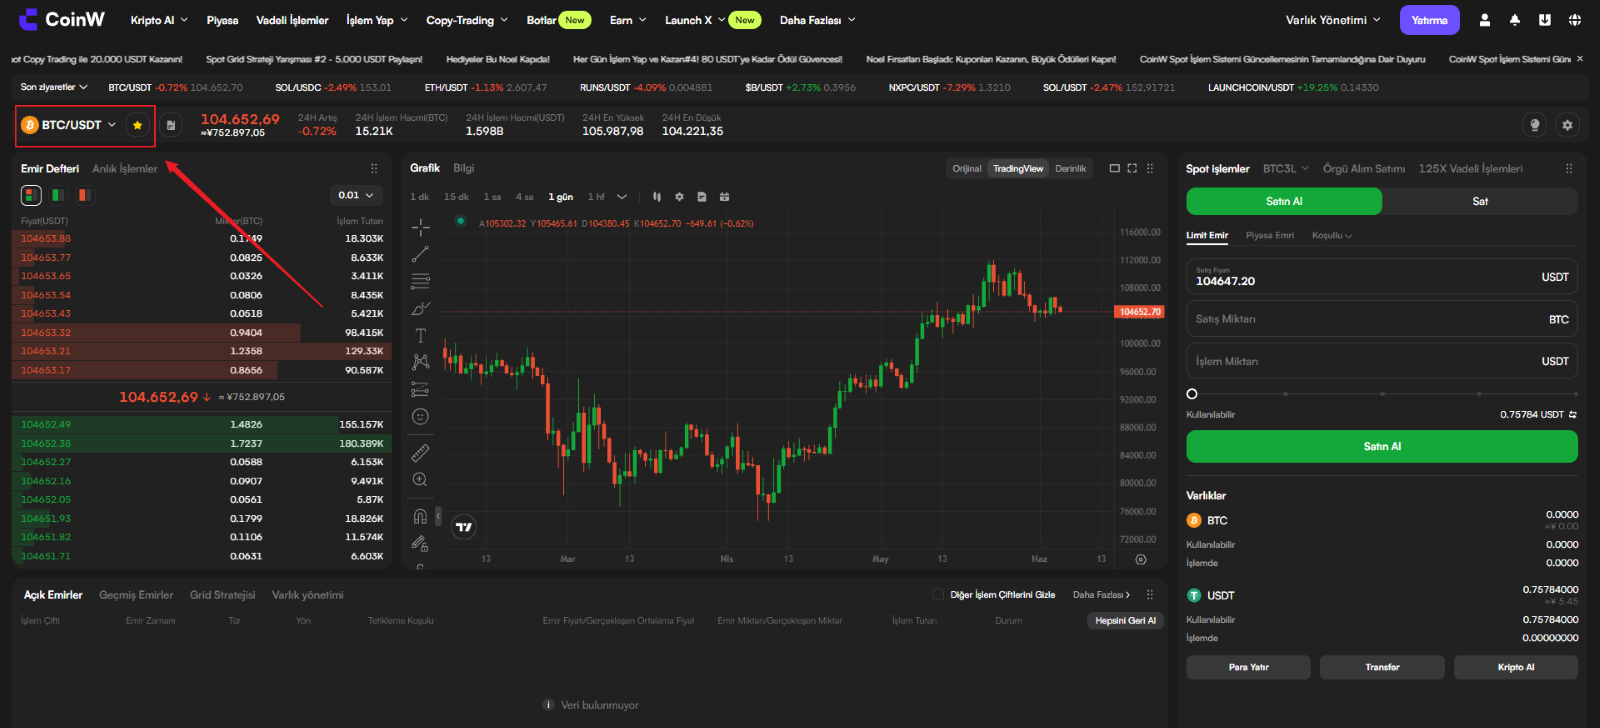1600x728 pixels.
Task: Open the candlestick chart style selector
Action: [x=657, y=197]
